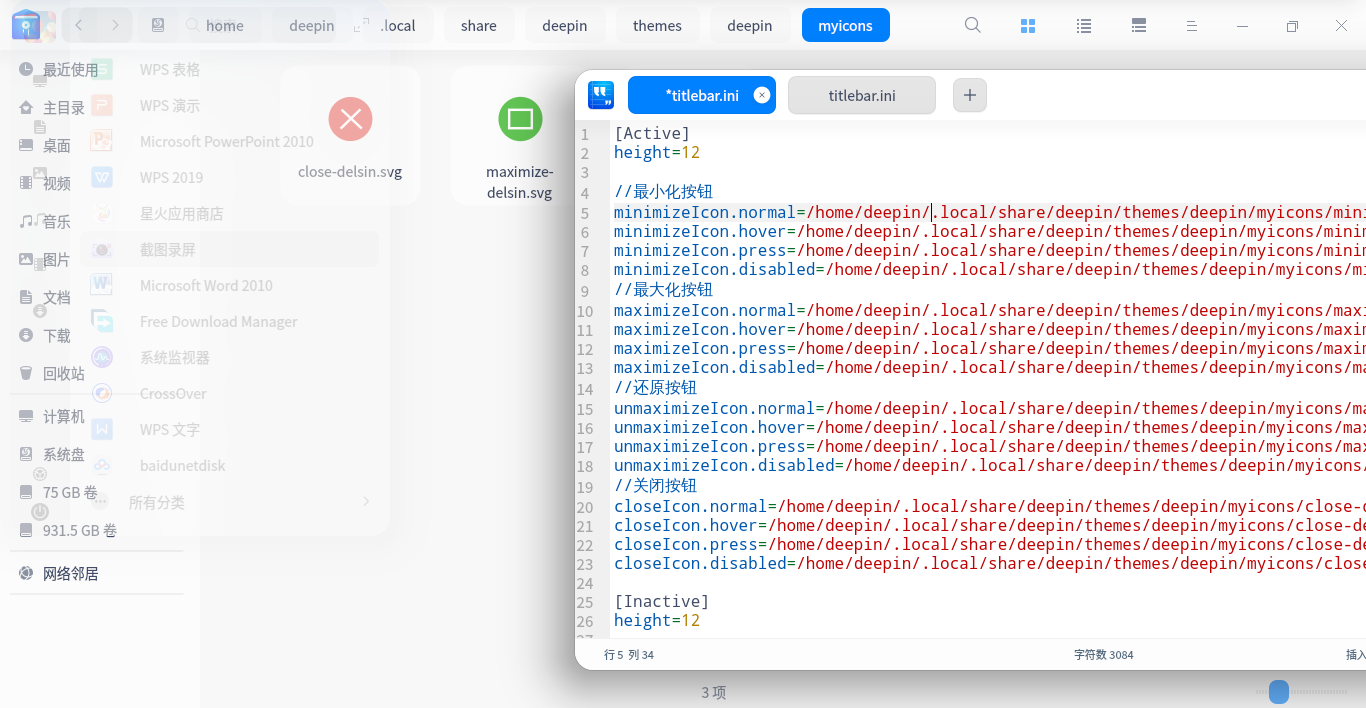This screenshot has width=1366, height=708.
Task: Click the share breadcrumb segment
Action: pos(479,26)
